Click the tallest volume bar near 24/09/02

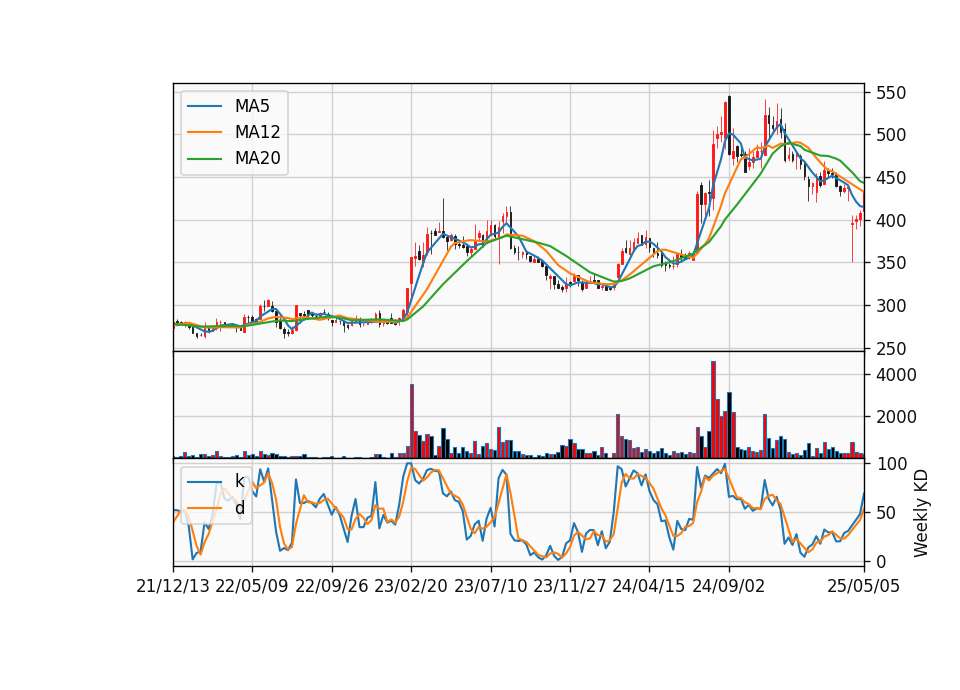click(x=713, y=410)
